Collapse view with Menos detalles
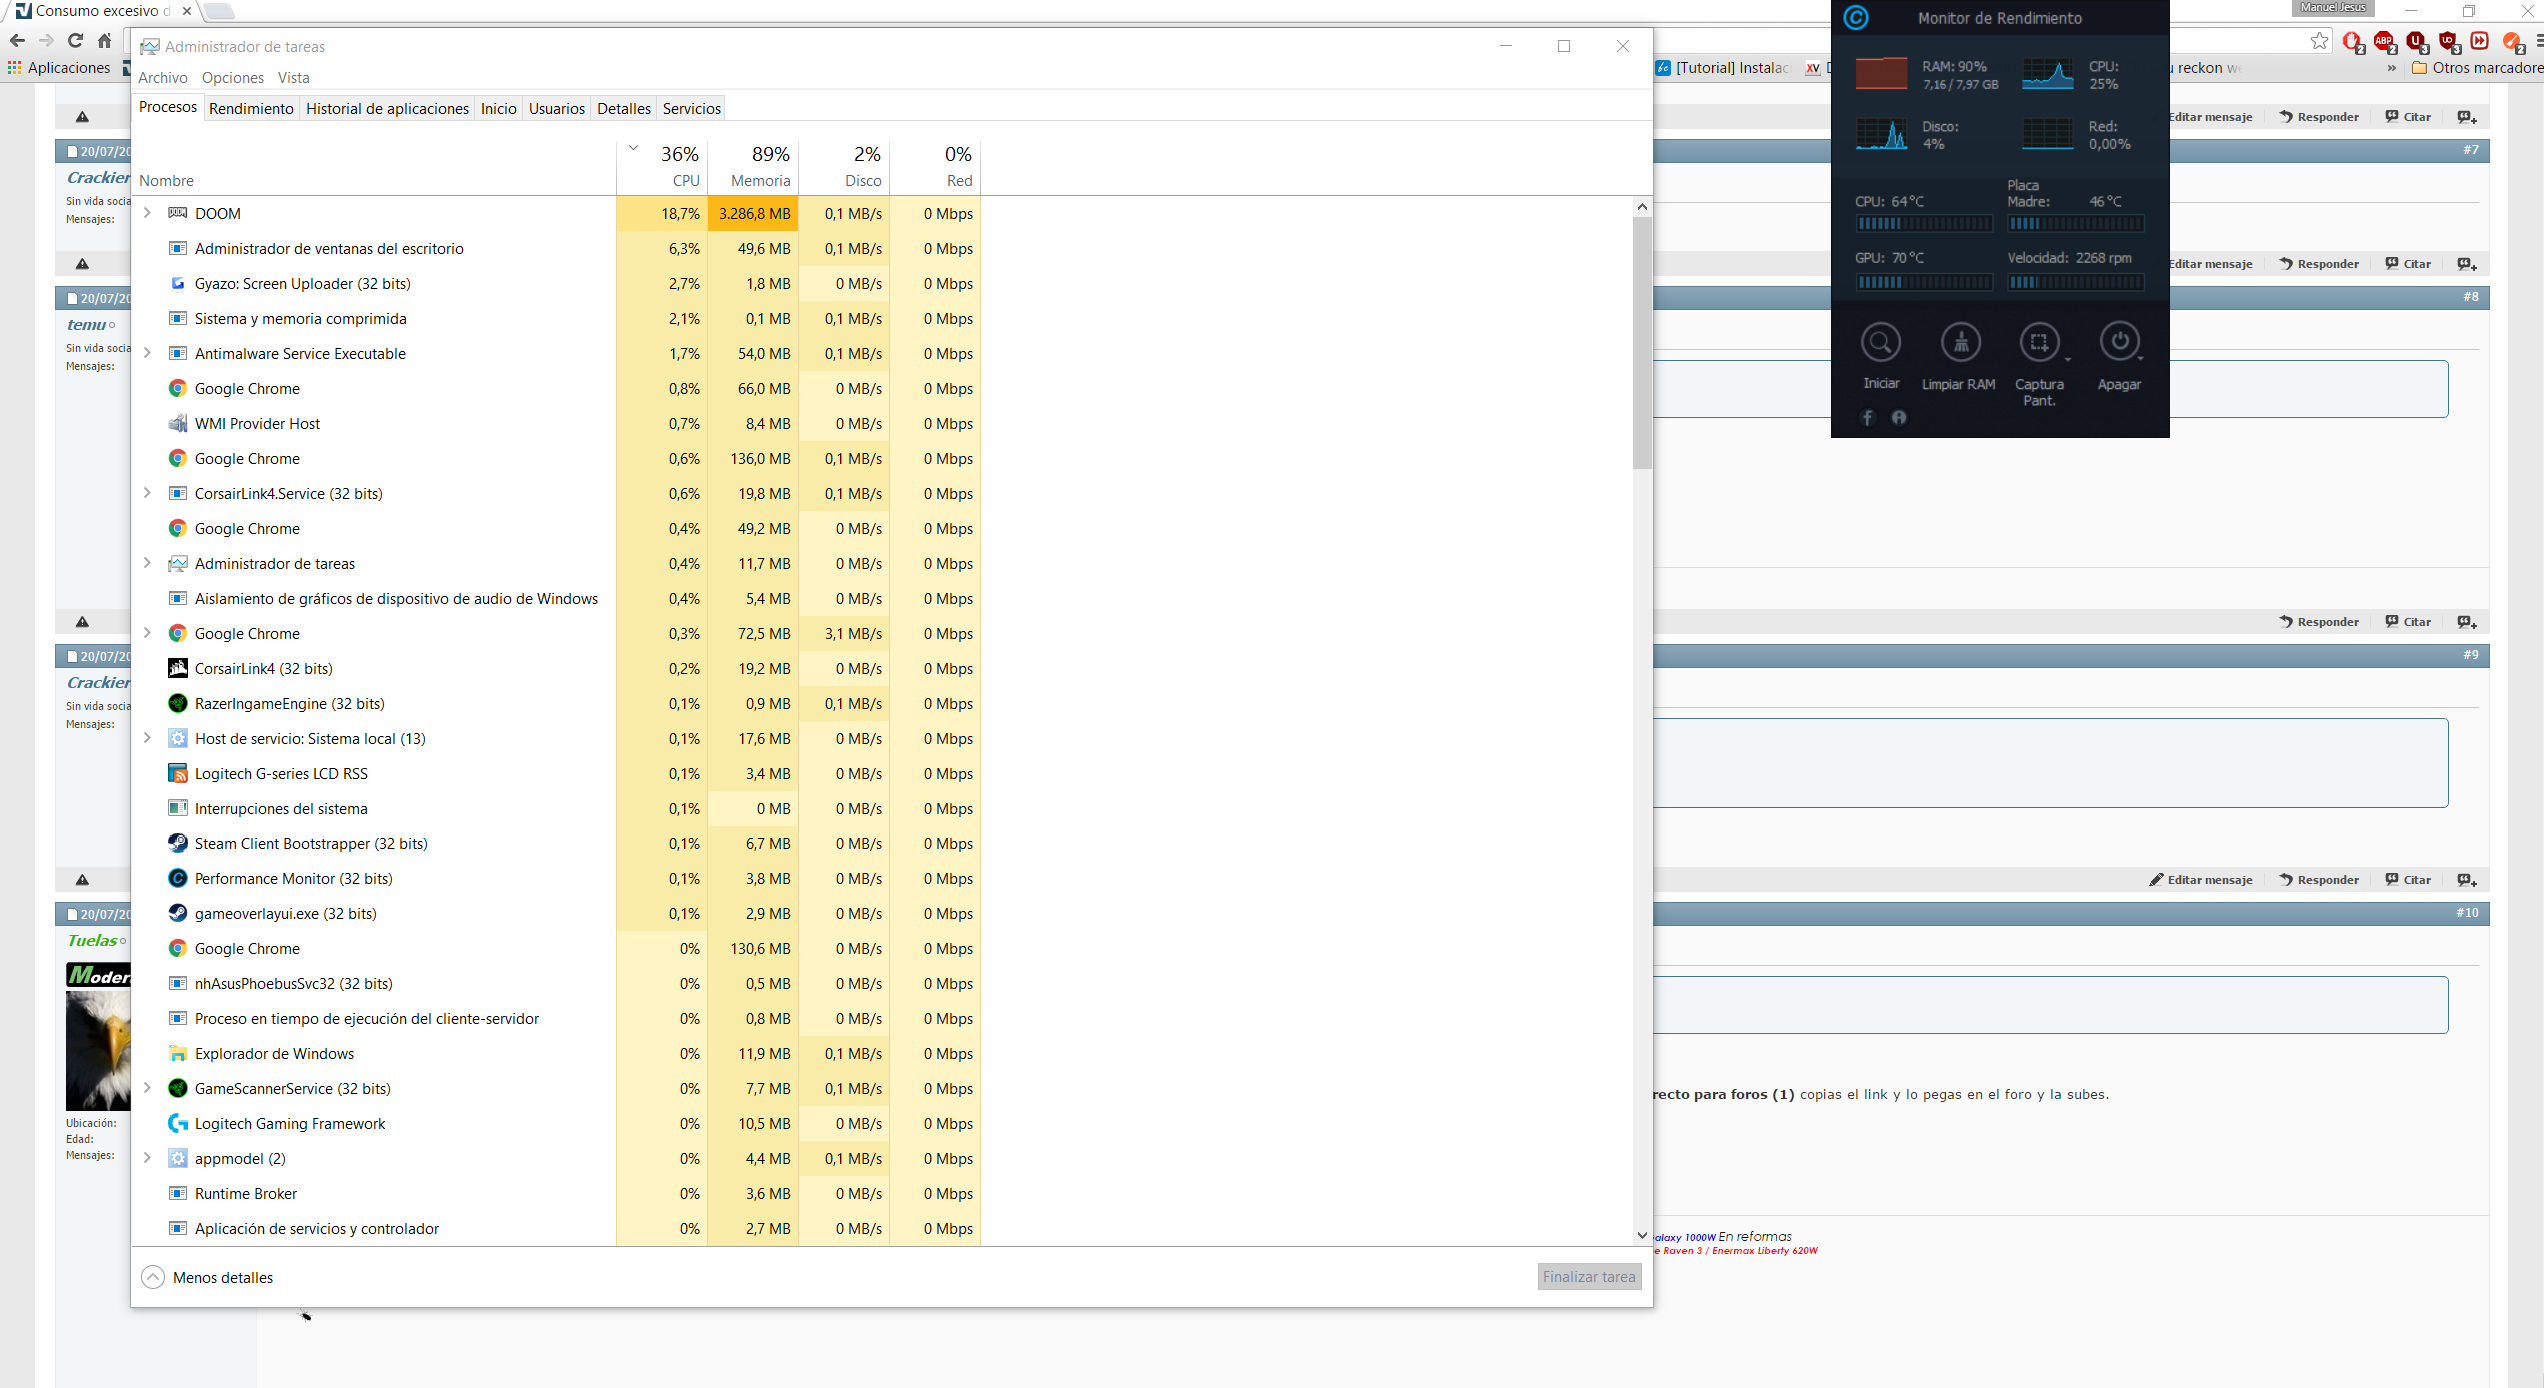Viewport: 2544px width, 1388px height. [208, 1277]
